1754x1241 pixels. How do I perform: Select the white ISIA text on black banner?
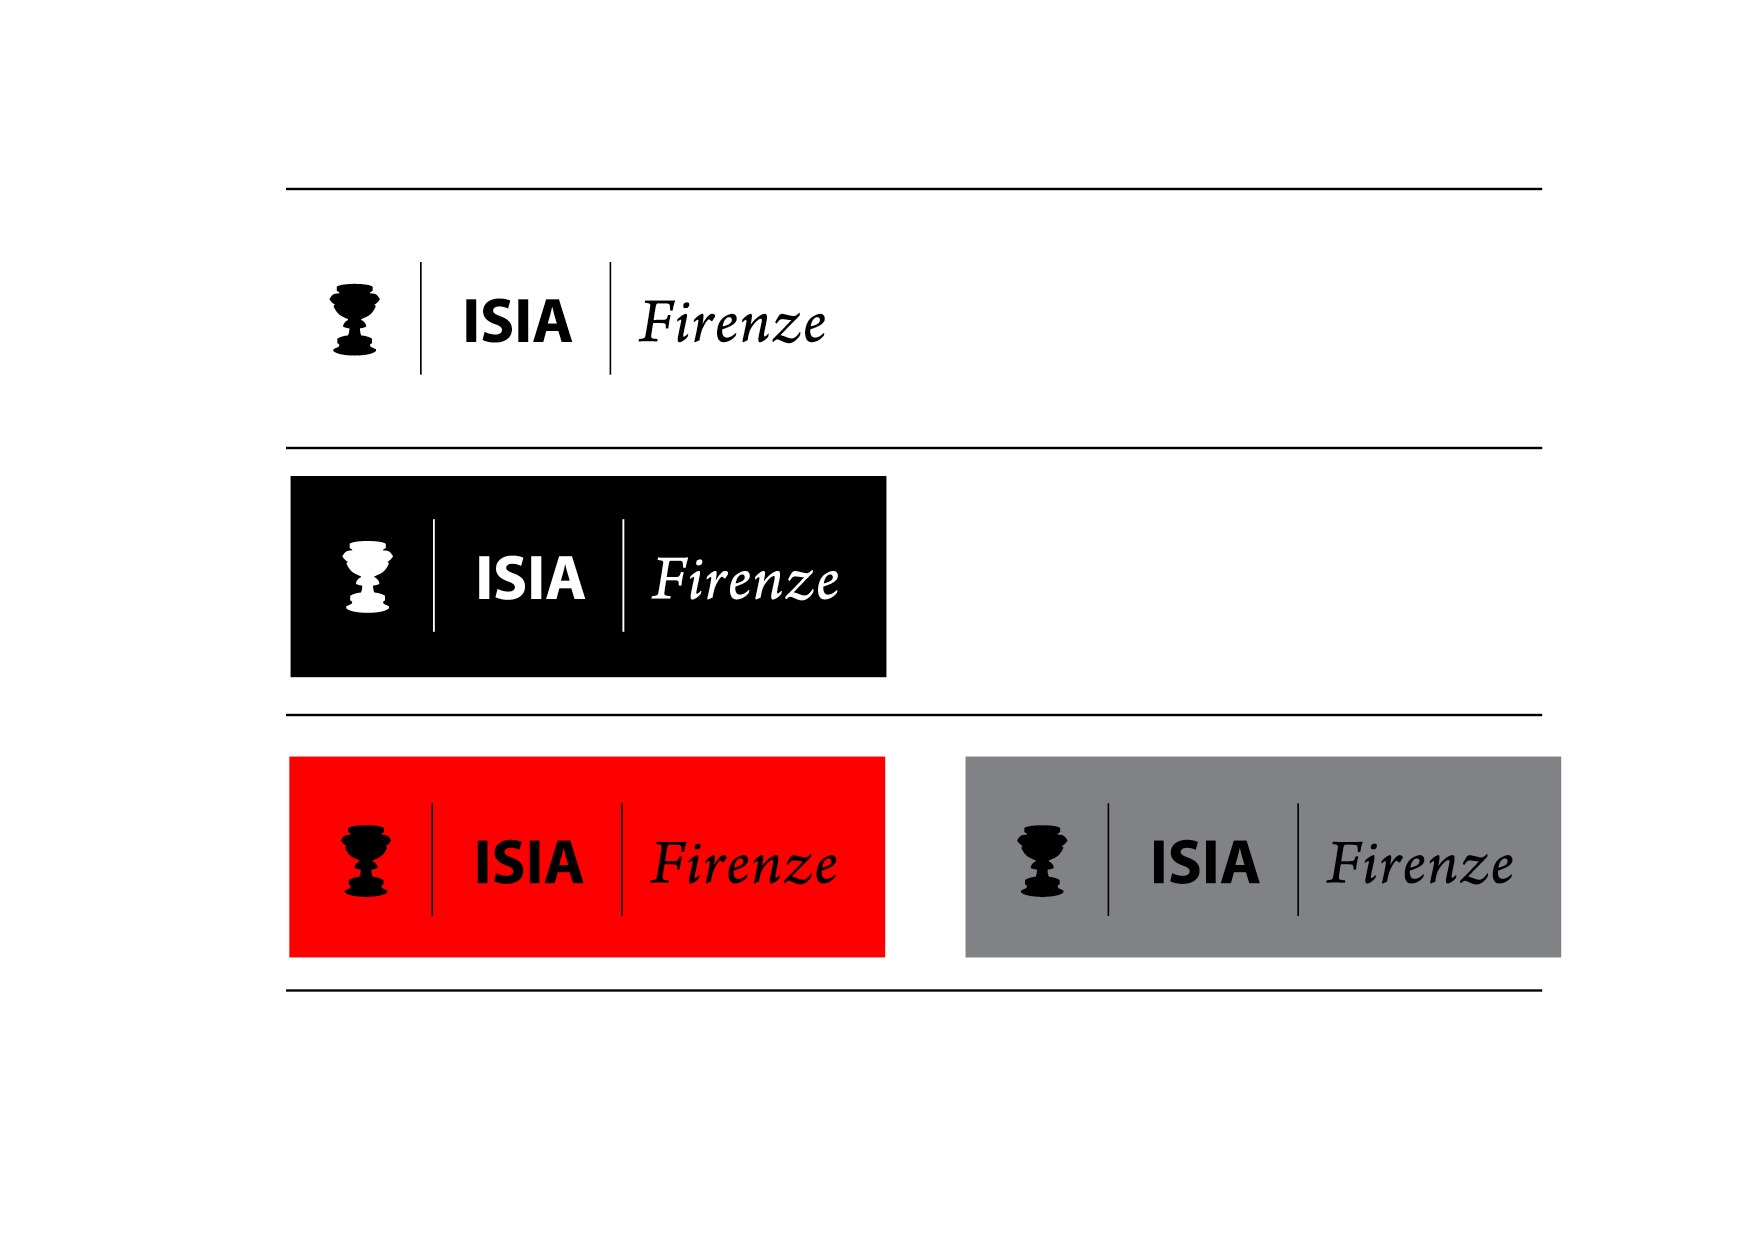[x=530, y=579]
